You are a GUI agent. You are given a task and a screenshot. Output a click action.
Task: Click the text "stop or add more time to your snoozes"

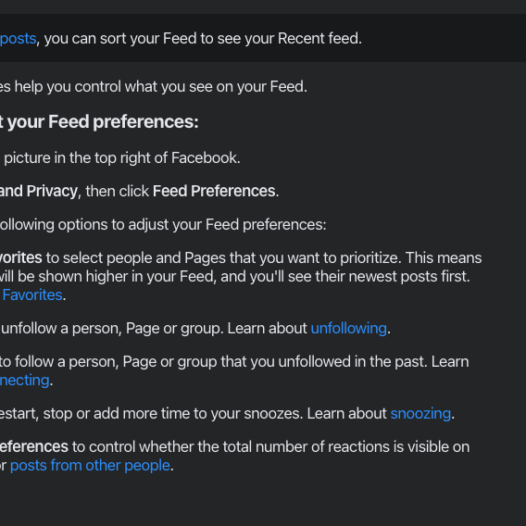(x=172, y=414)
